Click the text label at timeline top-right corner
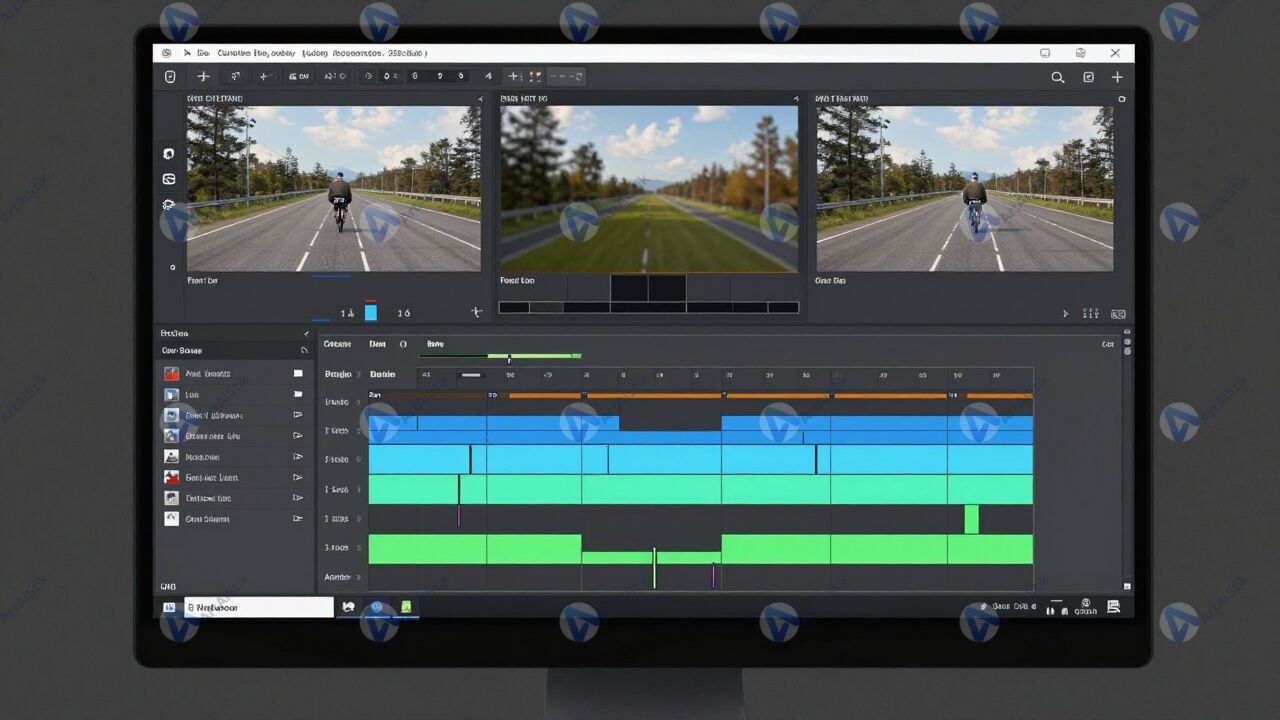Image resolution: width=1280 pixels, height=720 pixels. [1107, 344]
